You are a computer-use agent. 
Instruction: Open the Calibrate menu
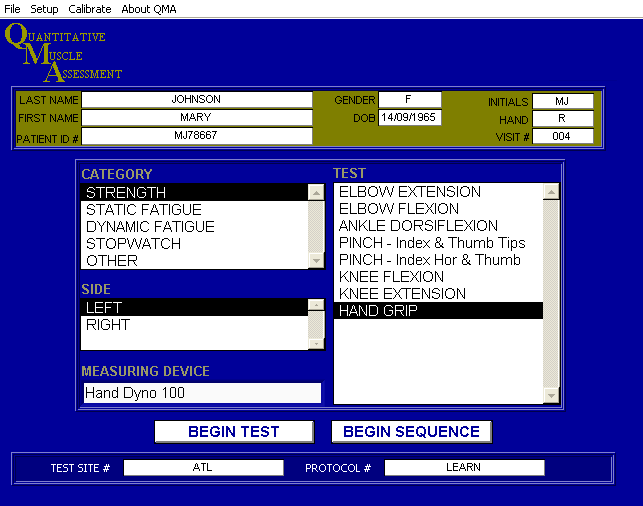point(90,8)
